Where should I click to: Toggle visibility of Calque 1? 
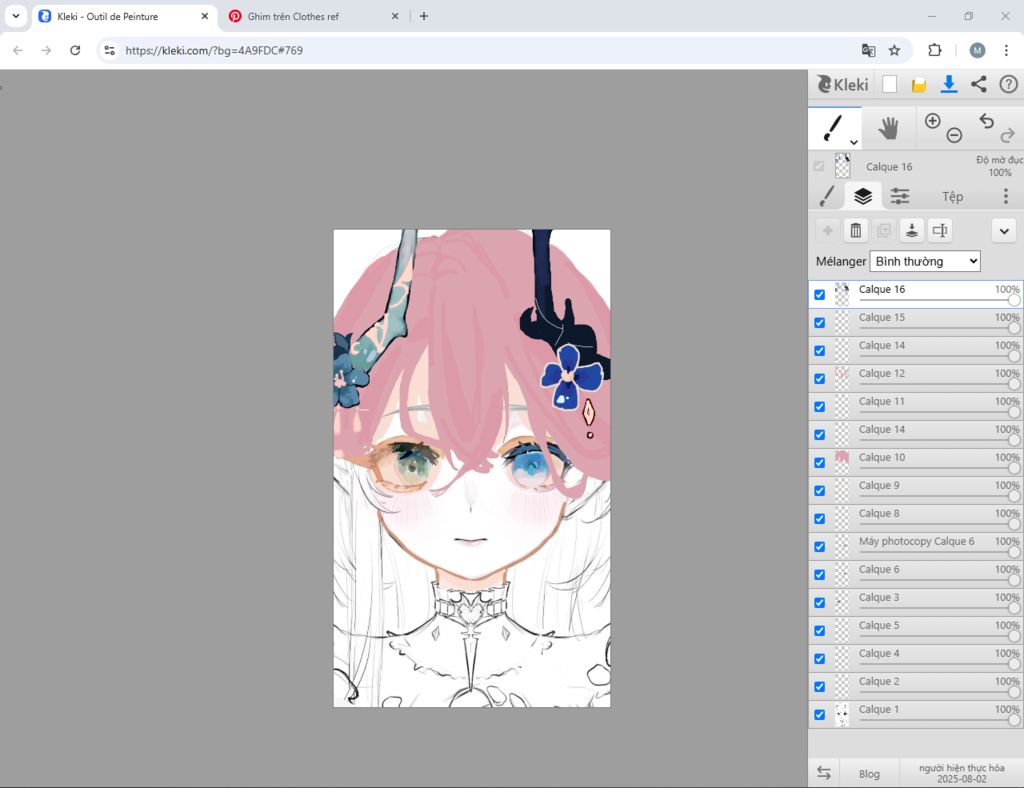820,715
